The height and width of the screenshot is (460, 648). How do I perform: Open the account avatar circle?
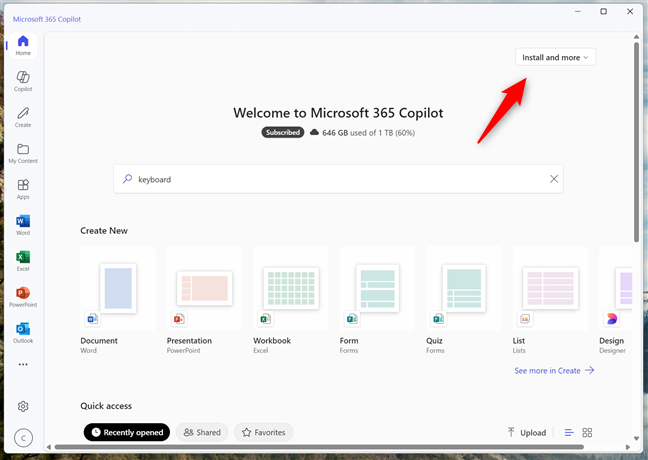(23, 438)
